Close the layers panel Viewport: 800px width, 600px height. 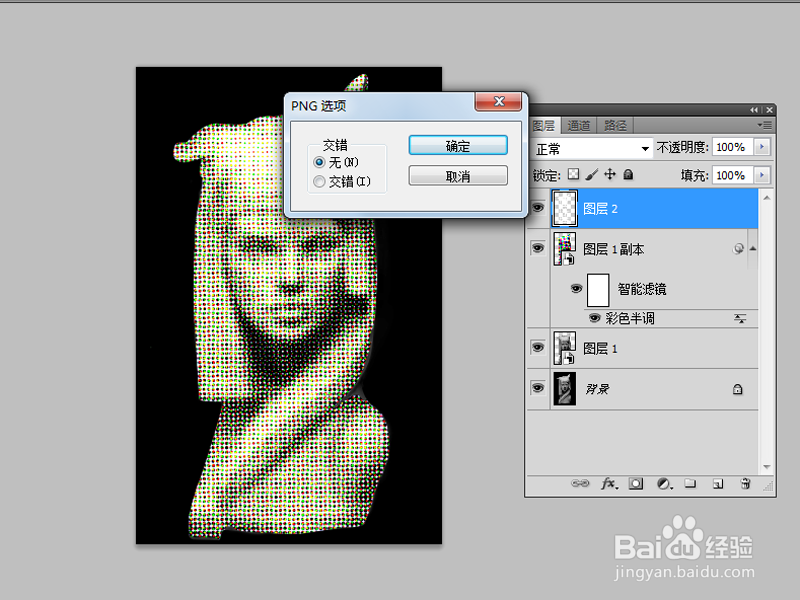tap(769, 110)
